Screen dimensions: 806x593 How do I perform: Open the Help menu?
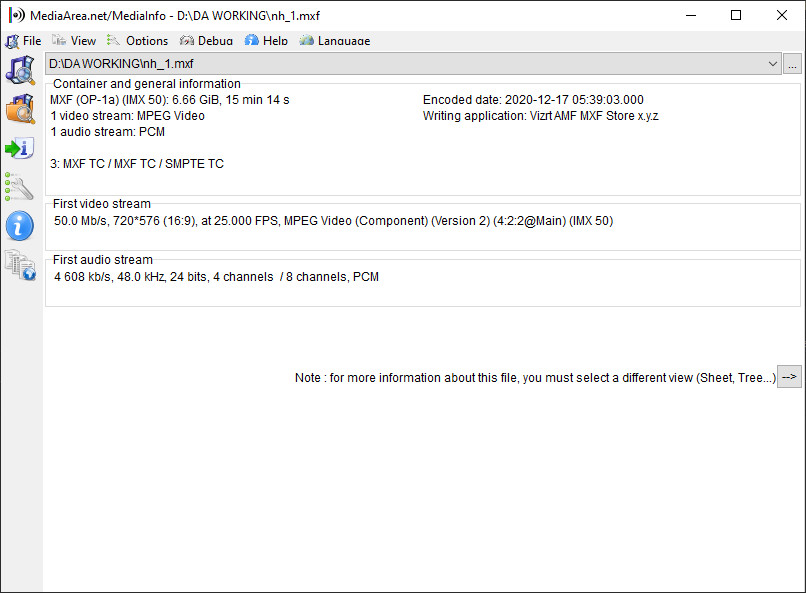tap(266, 41)
